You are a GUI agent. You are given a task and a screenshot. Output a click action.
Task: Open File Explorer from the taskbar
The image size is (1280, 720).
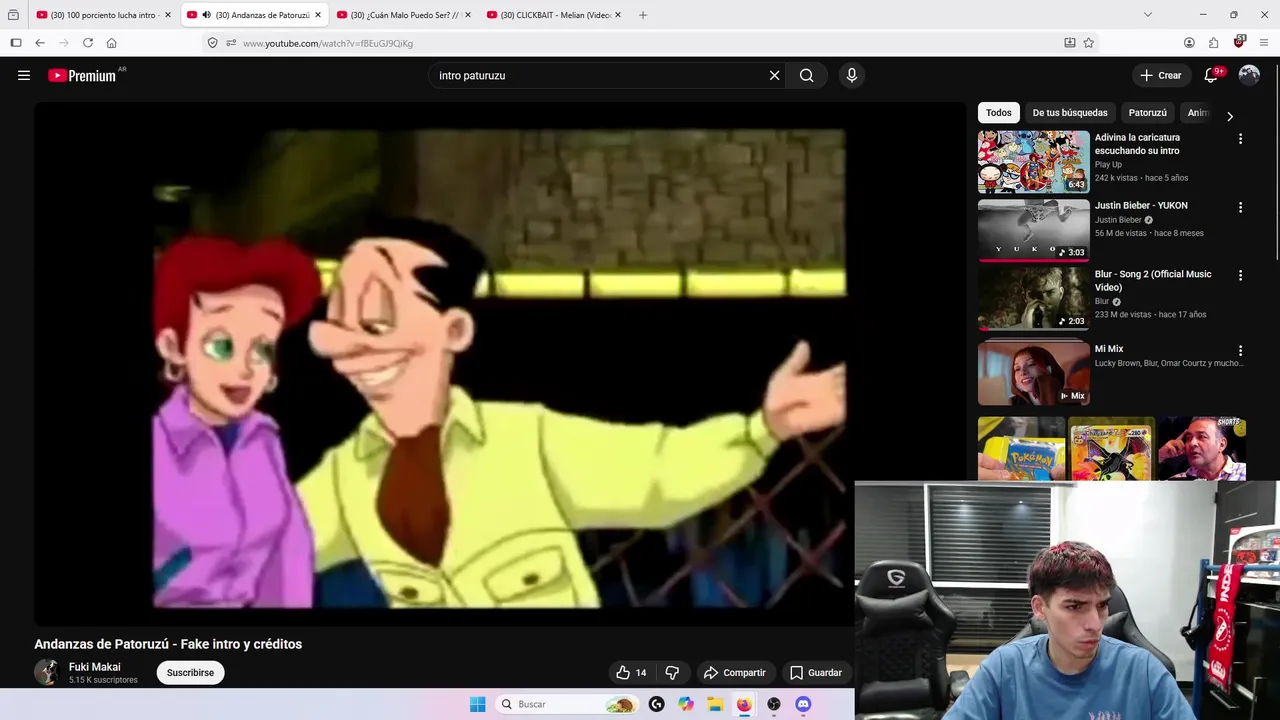tap(715, 704)
